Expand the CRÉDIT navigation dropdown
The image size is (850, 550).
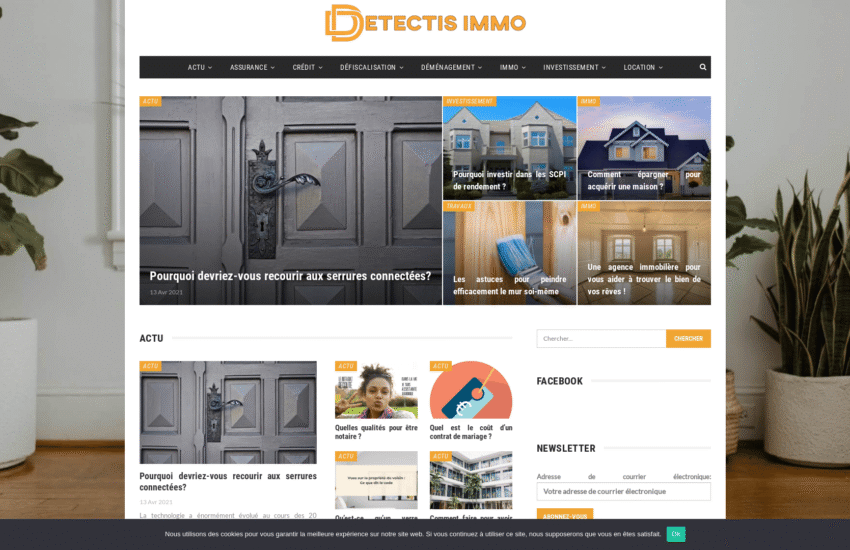[307, 67]
